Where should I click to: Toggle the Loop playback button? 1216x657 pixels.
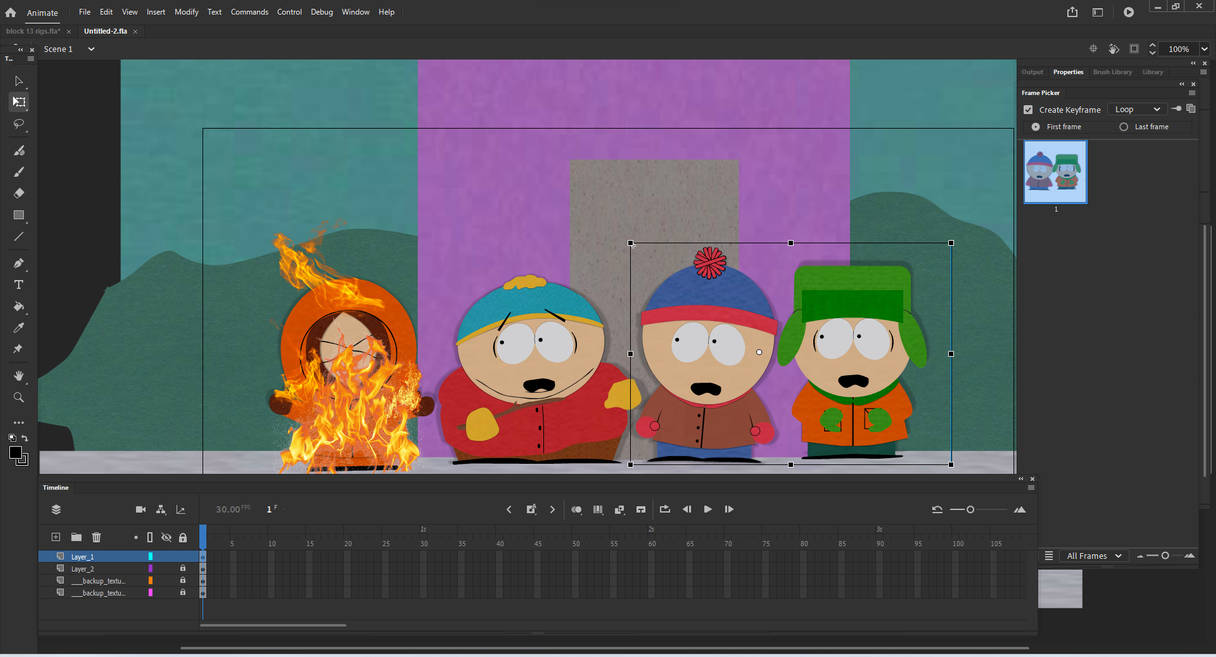coord(665,509)
